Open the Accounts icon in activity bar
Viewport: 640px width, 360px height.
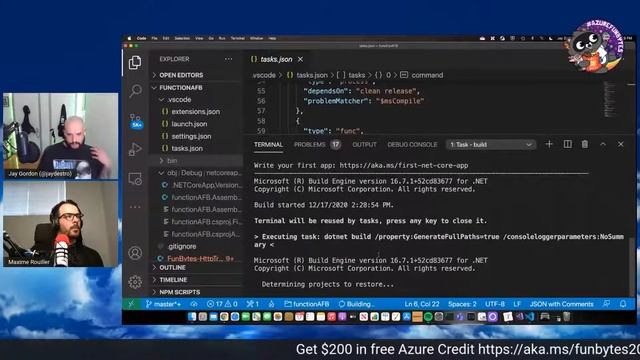coord(135,253)
